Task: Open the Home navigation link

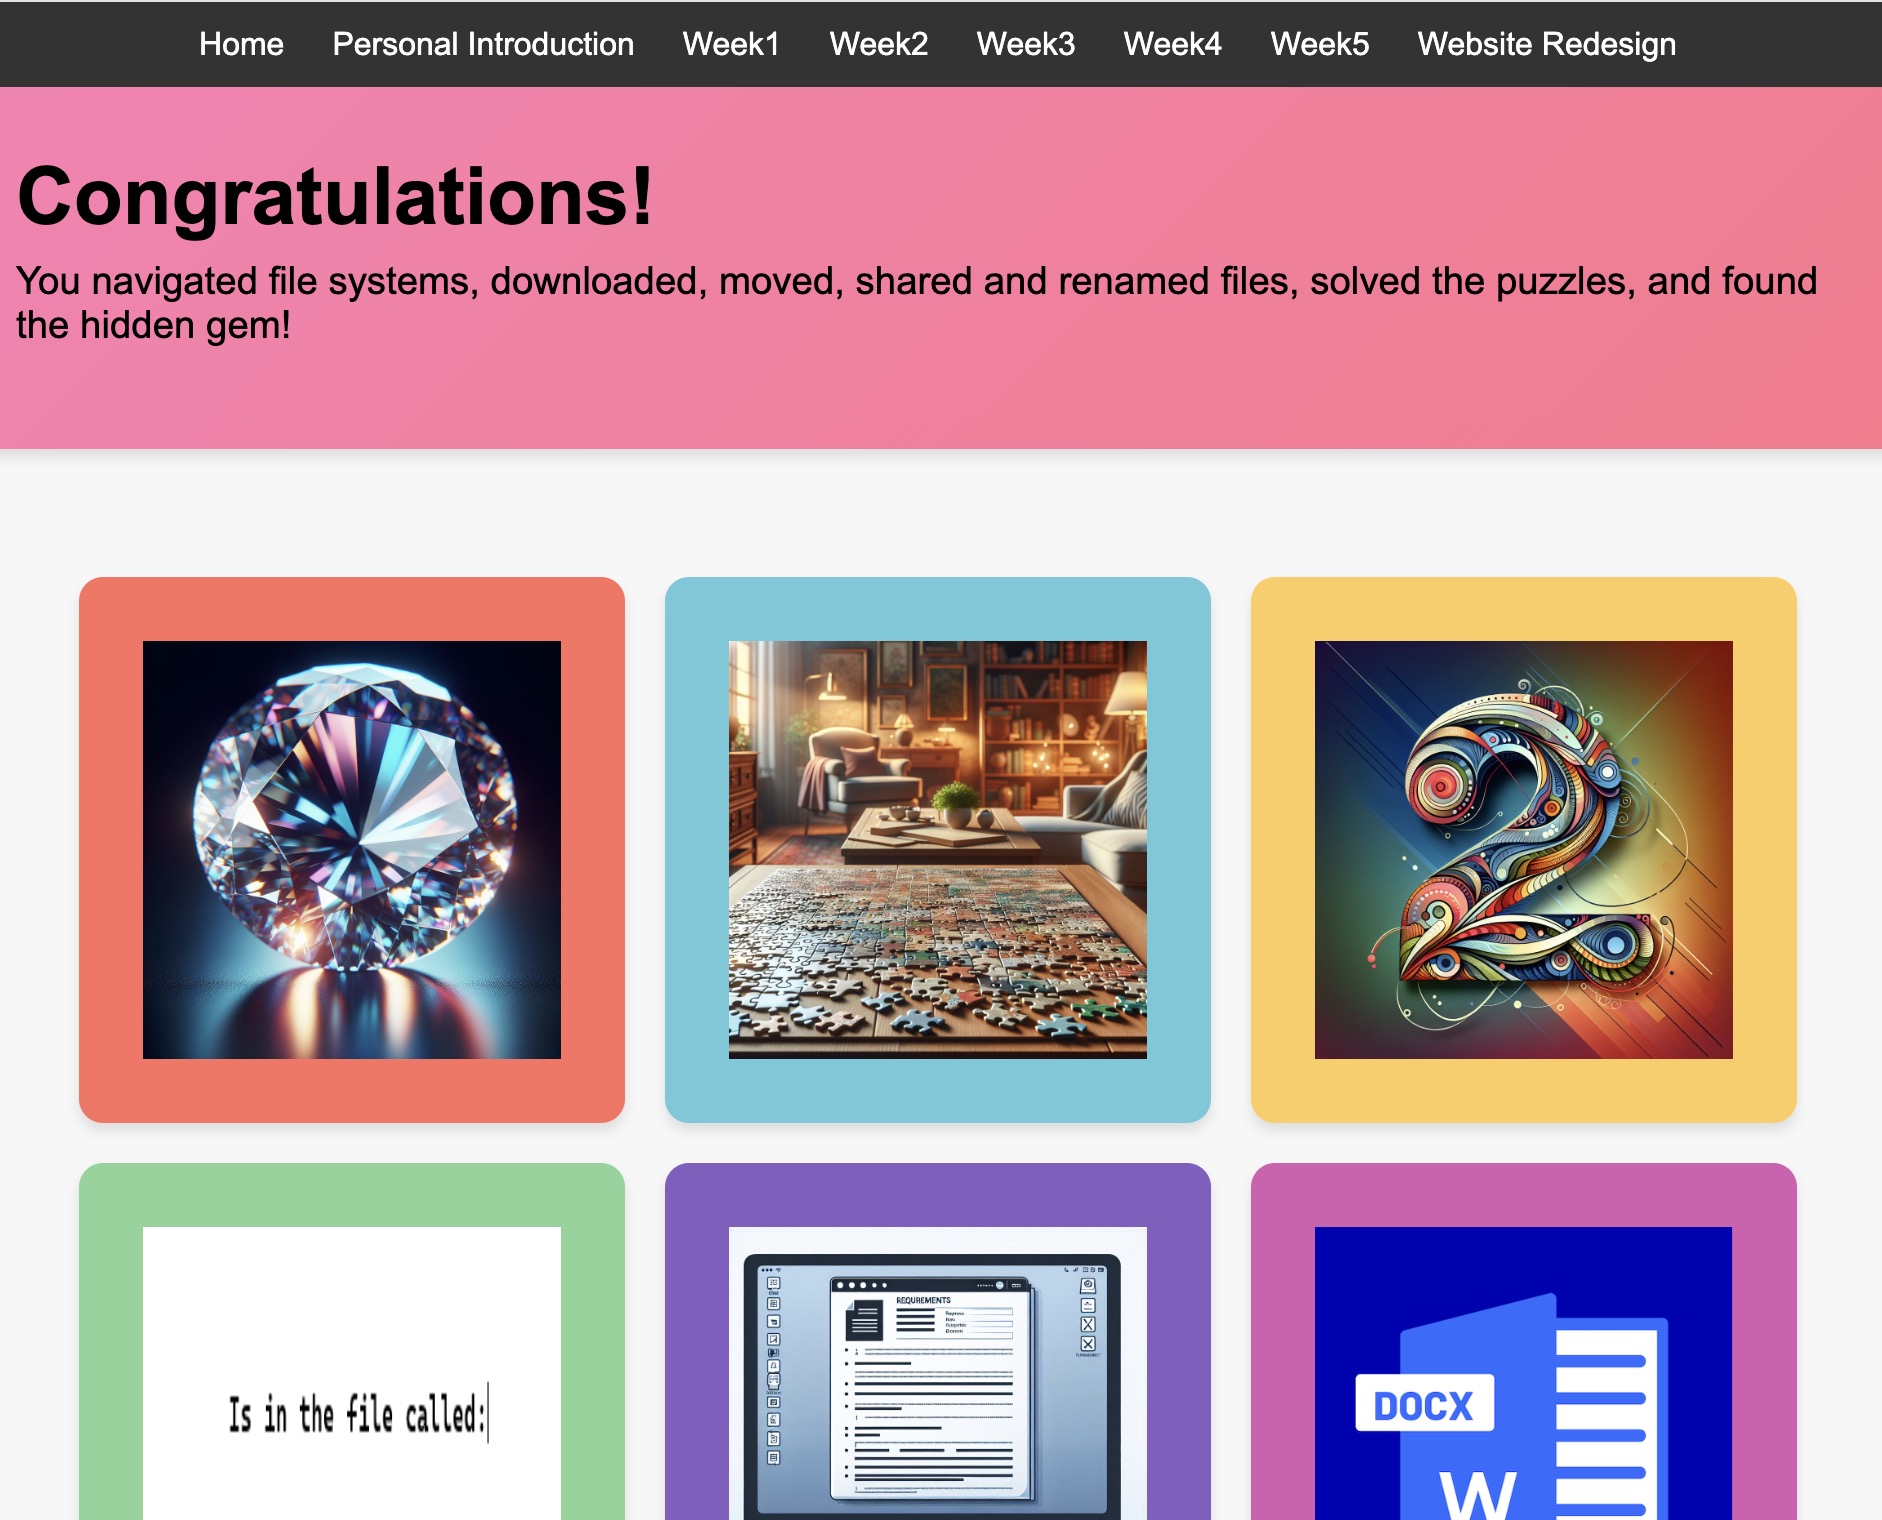Action: point(241,44)
